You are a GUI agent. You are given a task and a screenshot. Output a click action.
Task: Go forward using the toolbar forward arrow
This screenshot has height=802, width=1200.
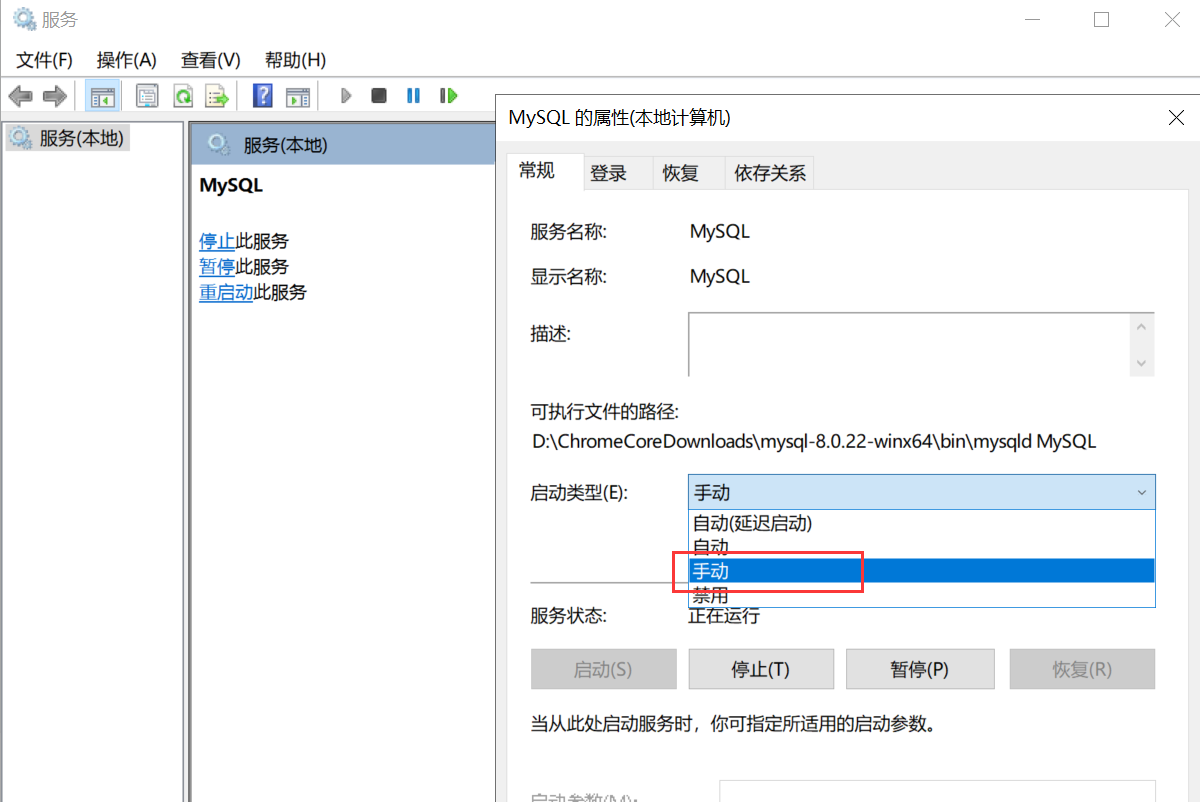coord(55,96)
